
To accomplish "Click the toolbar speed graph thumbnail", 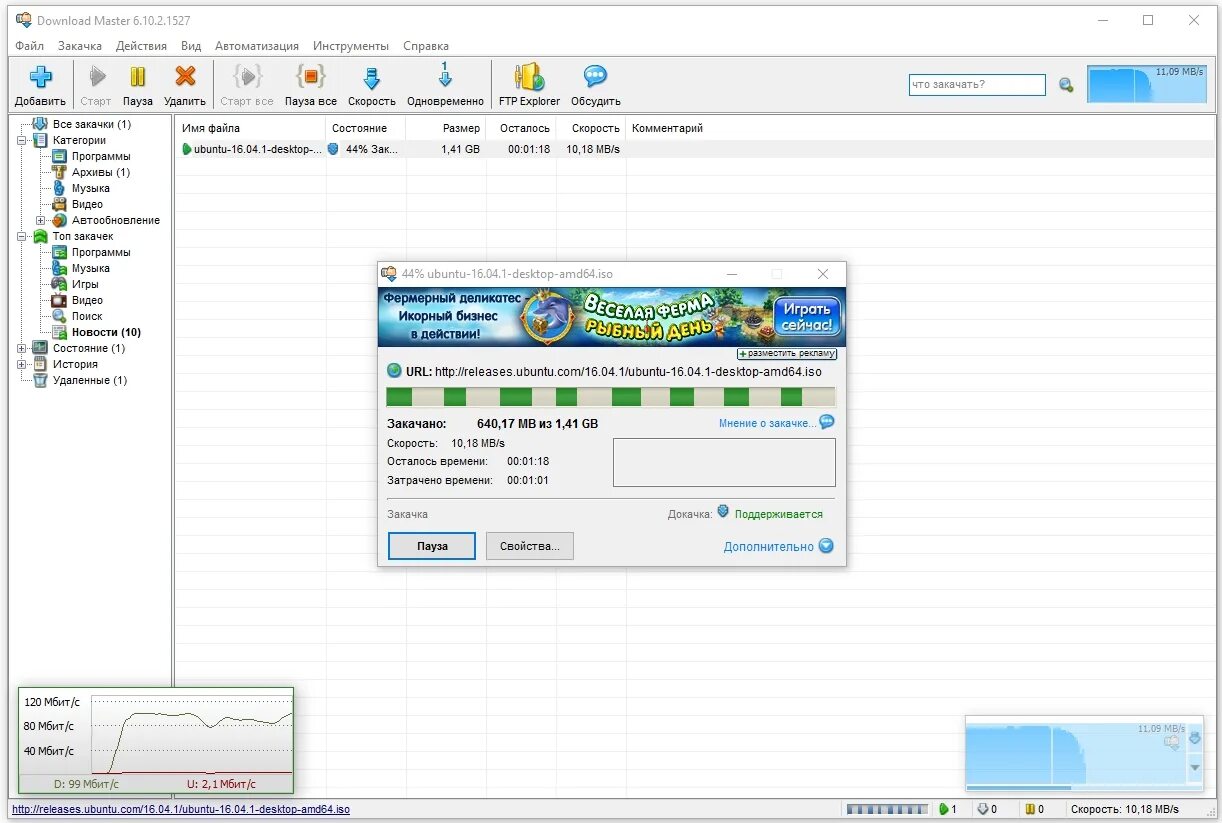I will coord(1147,84).
